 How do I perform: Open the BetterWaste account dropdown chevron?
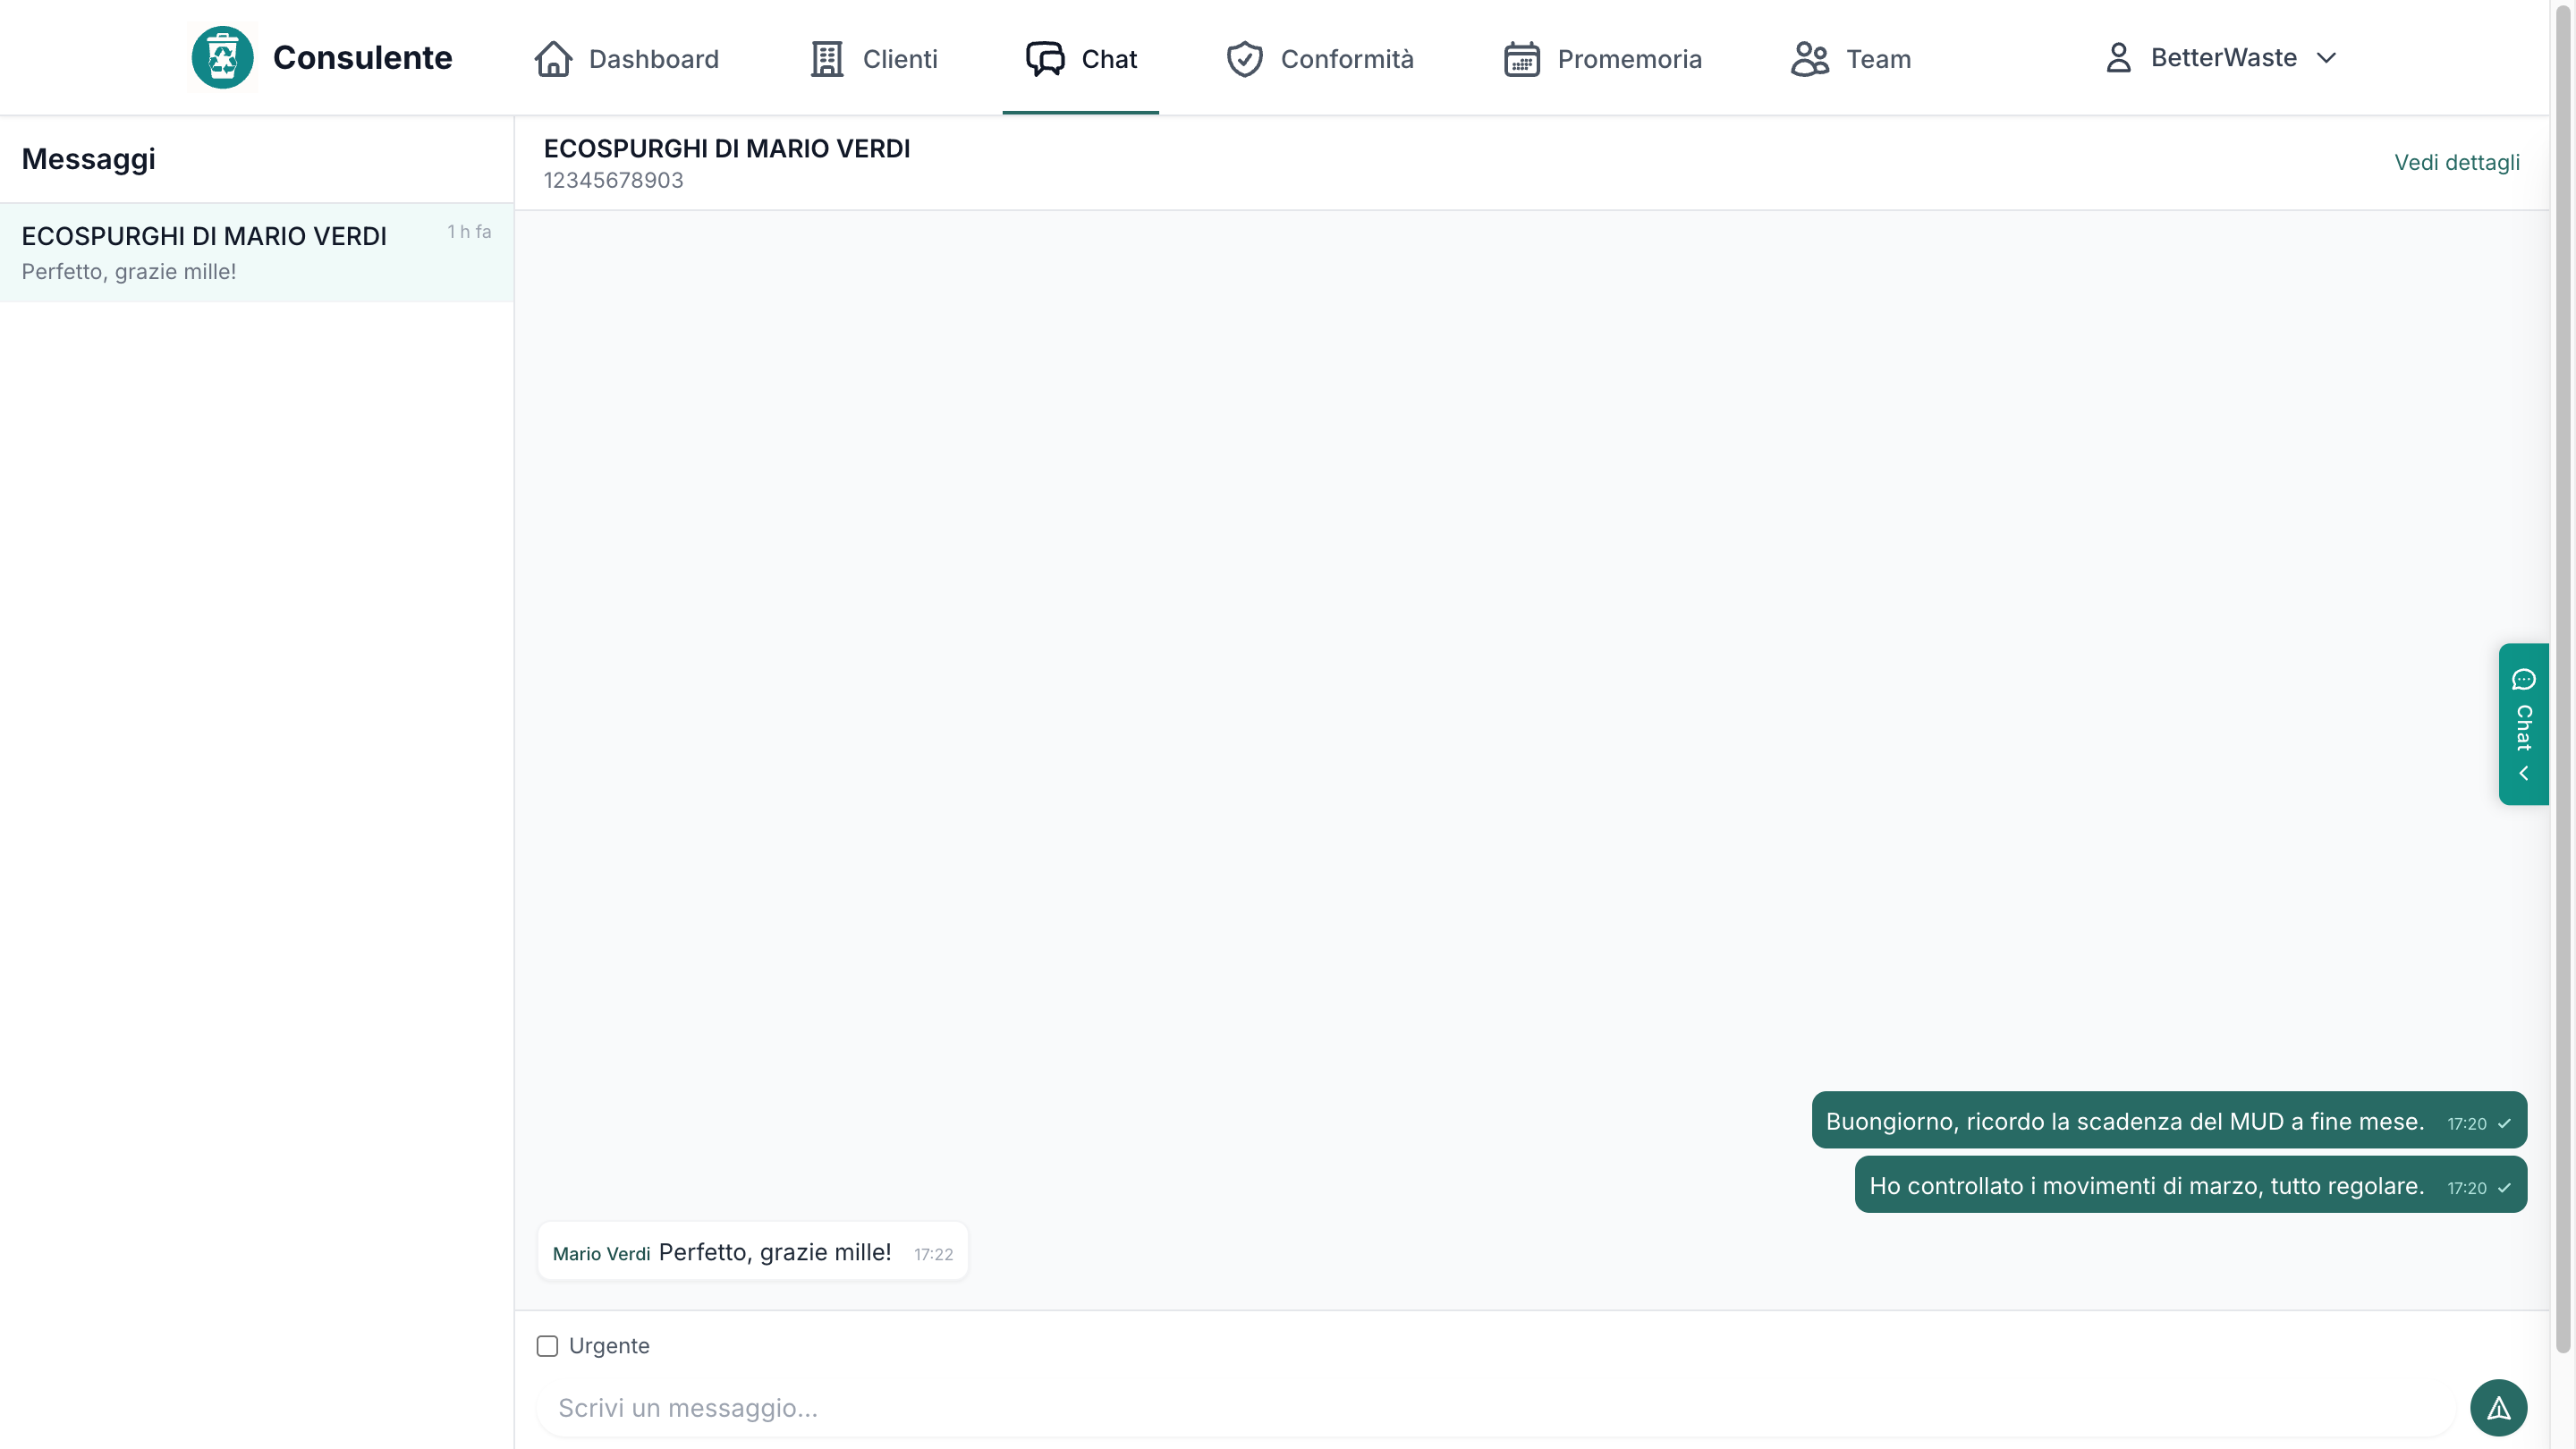pos(2326,58)
